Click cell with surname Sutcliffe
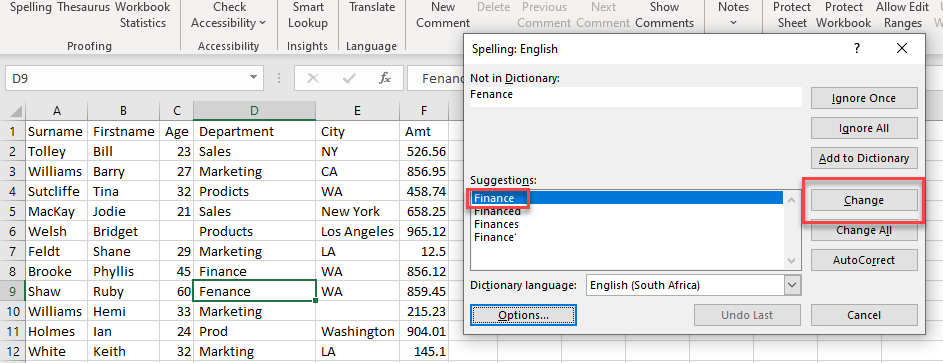 click(x=57, y=192)
